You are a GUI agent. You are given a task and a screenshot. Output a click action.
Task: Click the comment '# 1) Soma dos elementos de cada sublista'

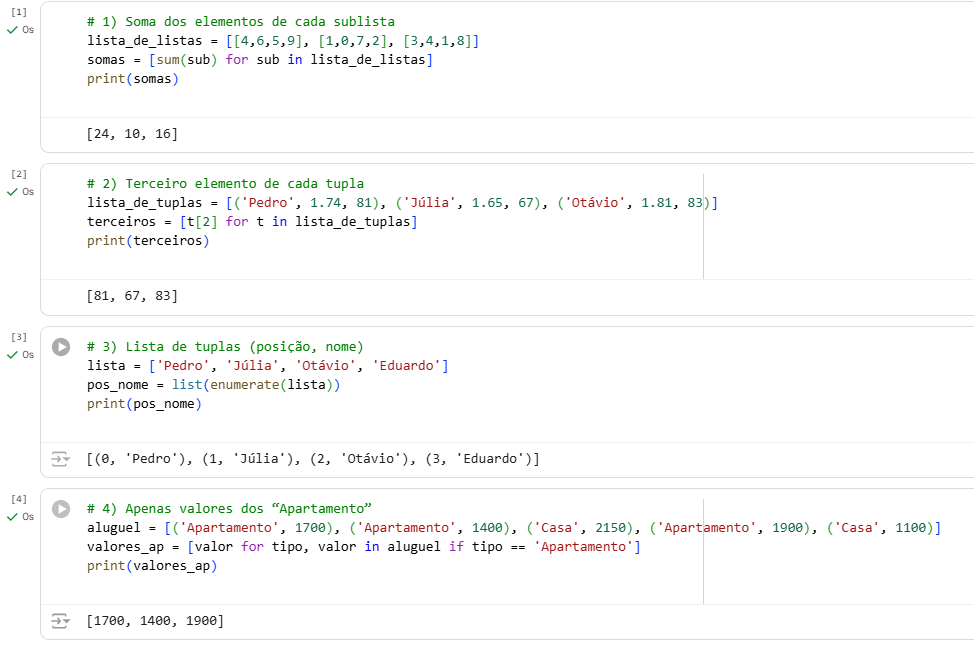[x=241, y=22]
